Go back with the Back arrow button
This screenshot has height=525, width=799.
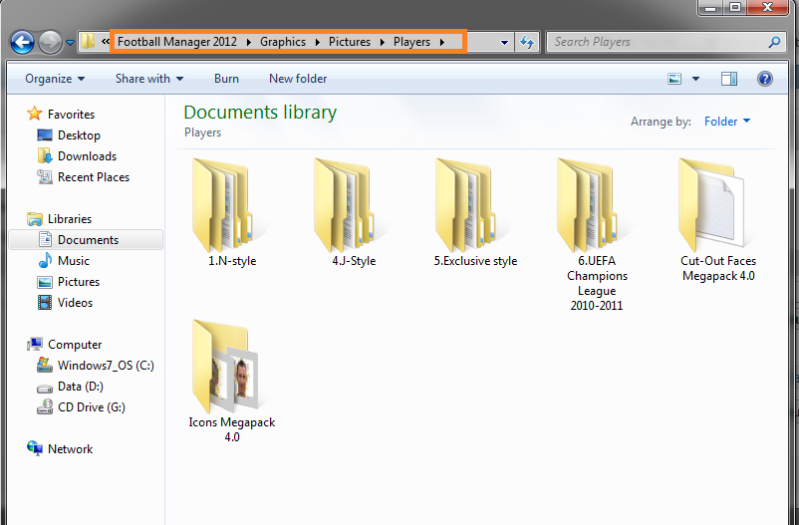22,42
